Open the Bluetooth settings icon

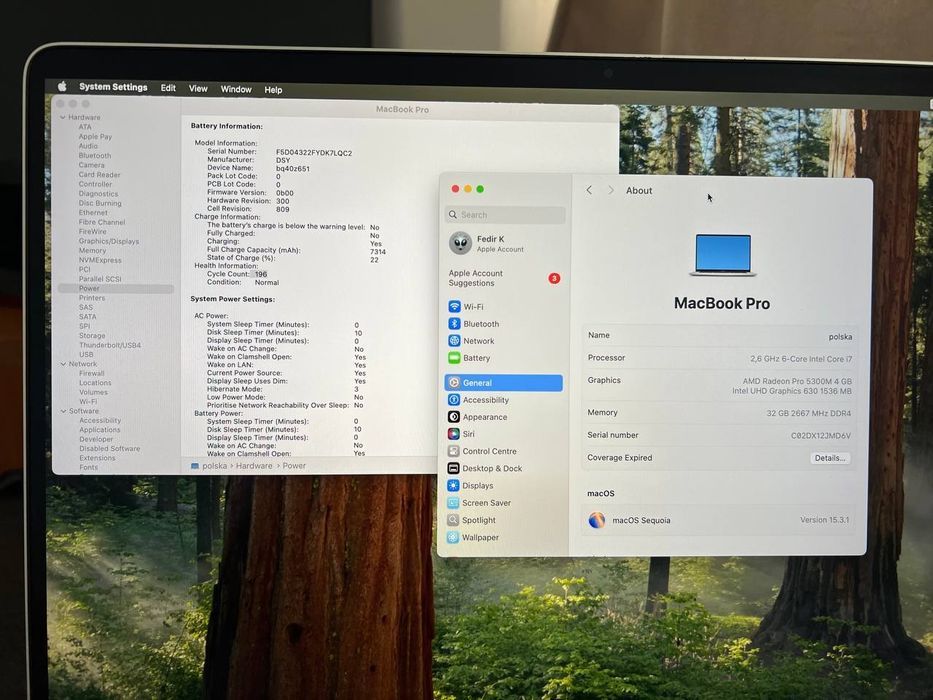[x=454, y=324]
